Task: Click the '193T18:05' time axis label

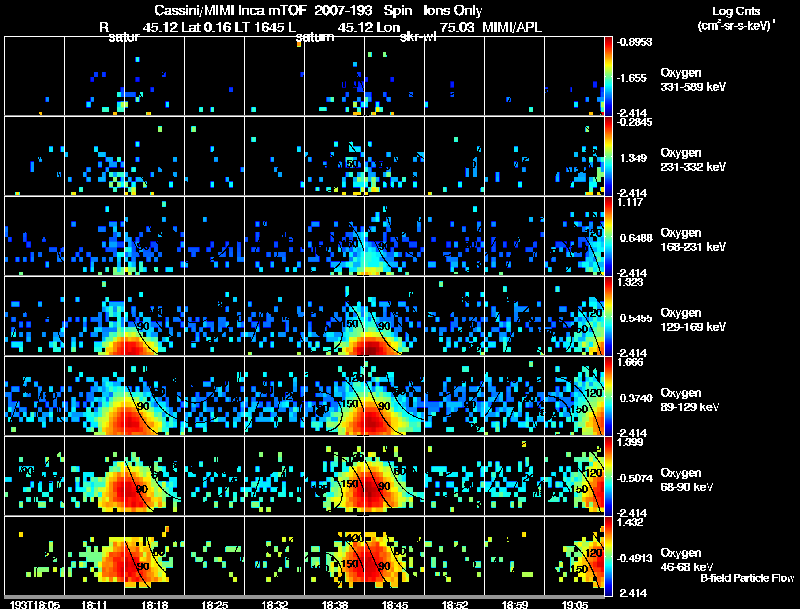Action: coord(35,605)
